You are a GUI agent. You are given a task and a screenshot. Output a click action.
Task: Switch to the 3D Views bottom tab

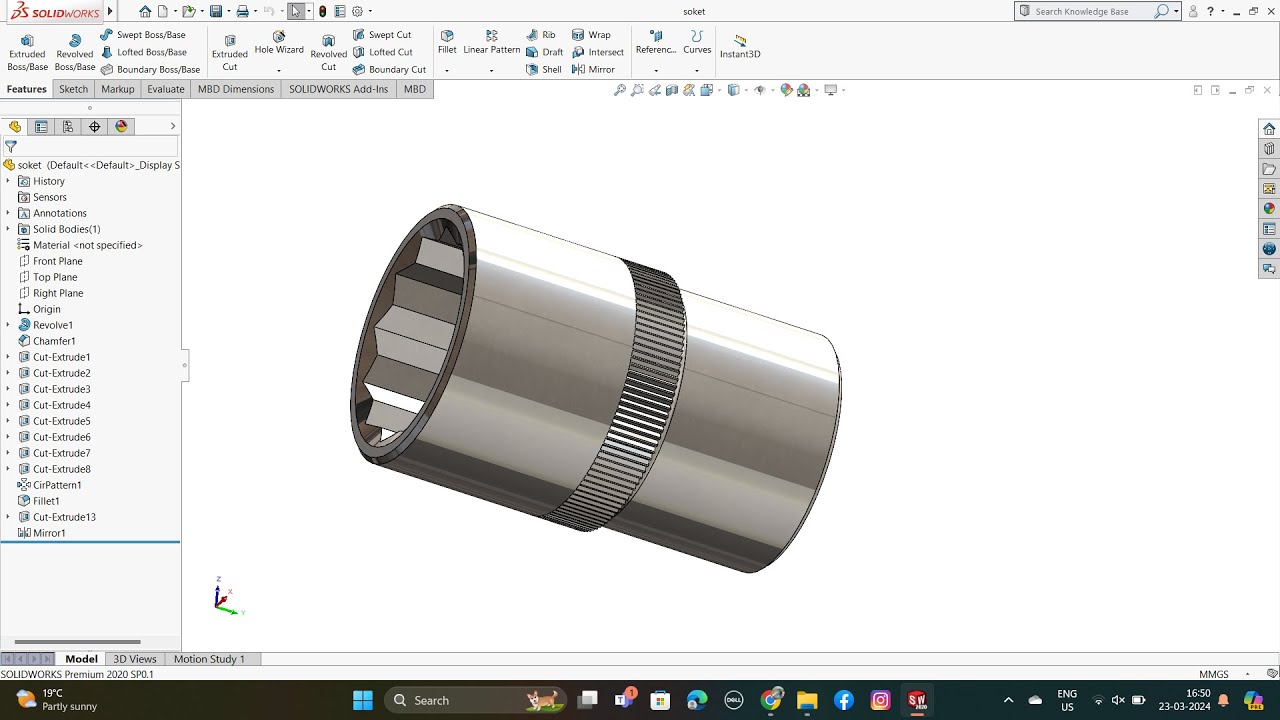tap(135, 659)
